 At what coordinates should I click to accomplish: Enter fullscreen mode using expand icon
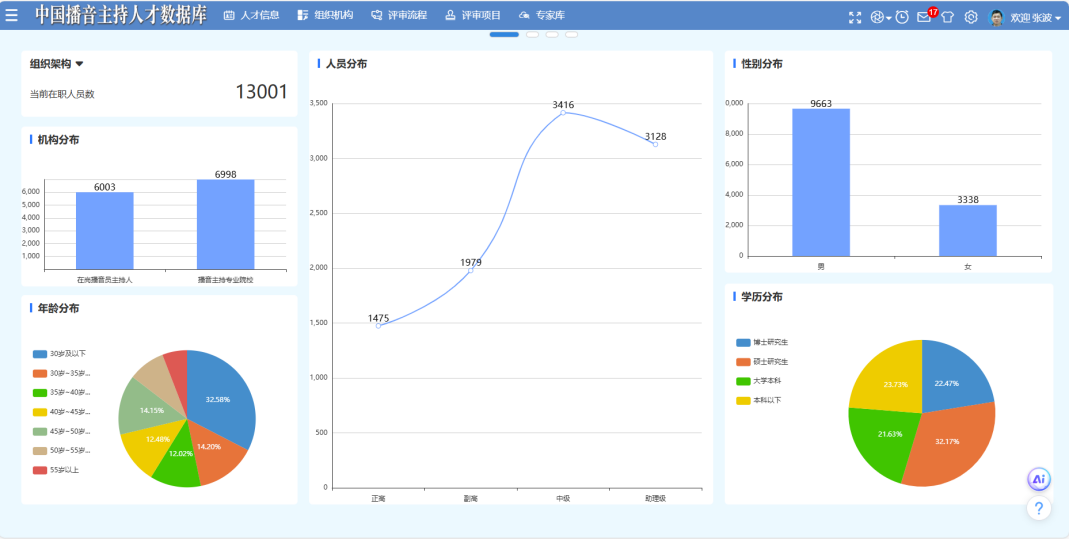(x=854, y=17)
